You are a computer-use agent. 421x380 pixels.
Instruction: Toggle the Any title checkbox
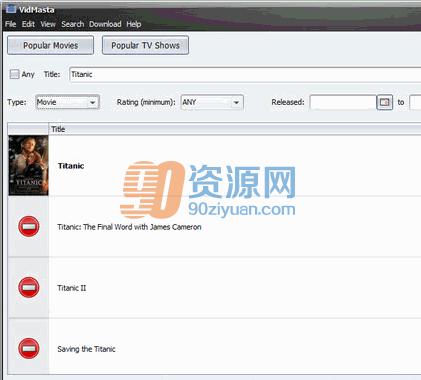coord(14,74)
